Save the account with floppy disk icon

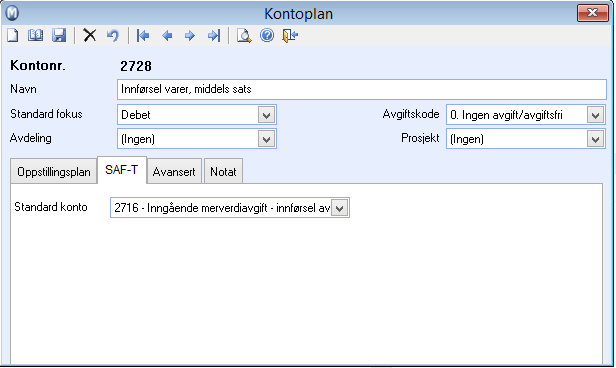59,36
